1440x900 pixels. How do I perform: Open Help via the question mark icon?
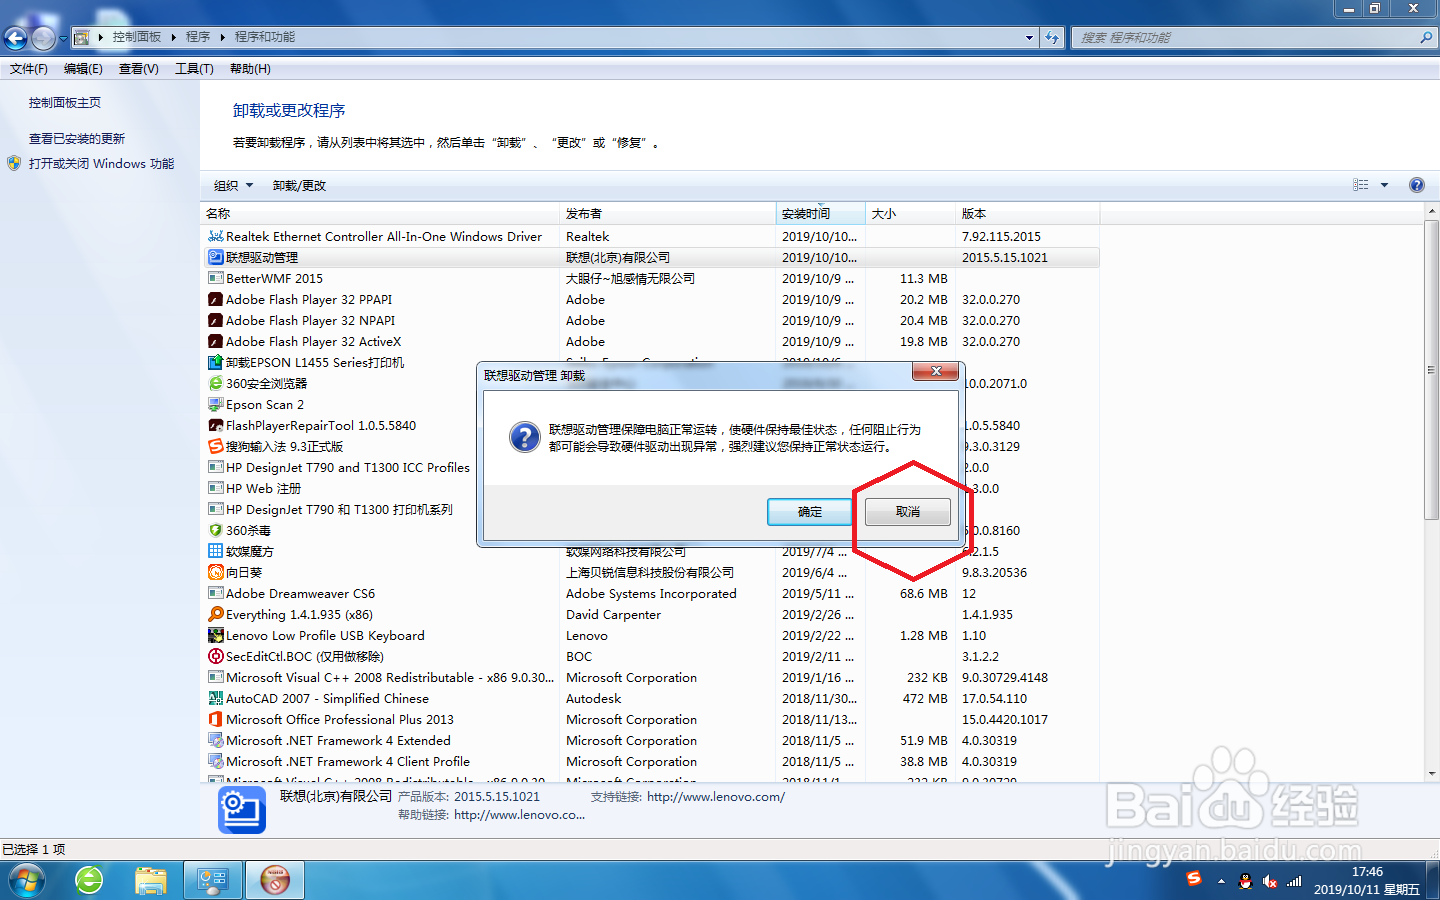point(1417,185)
